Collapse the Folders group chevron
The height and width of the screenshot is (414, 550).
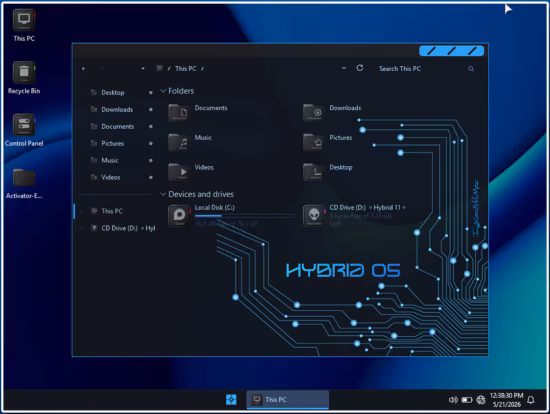(163, 91)
